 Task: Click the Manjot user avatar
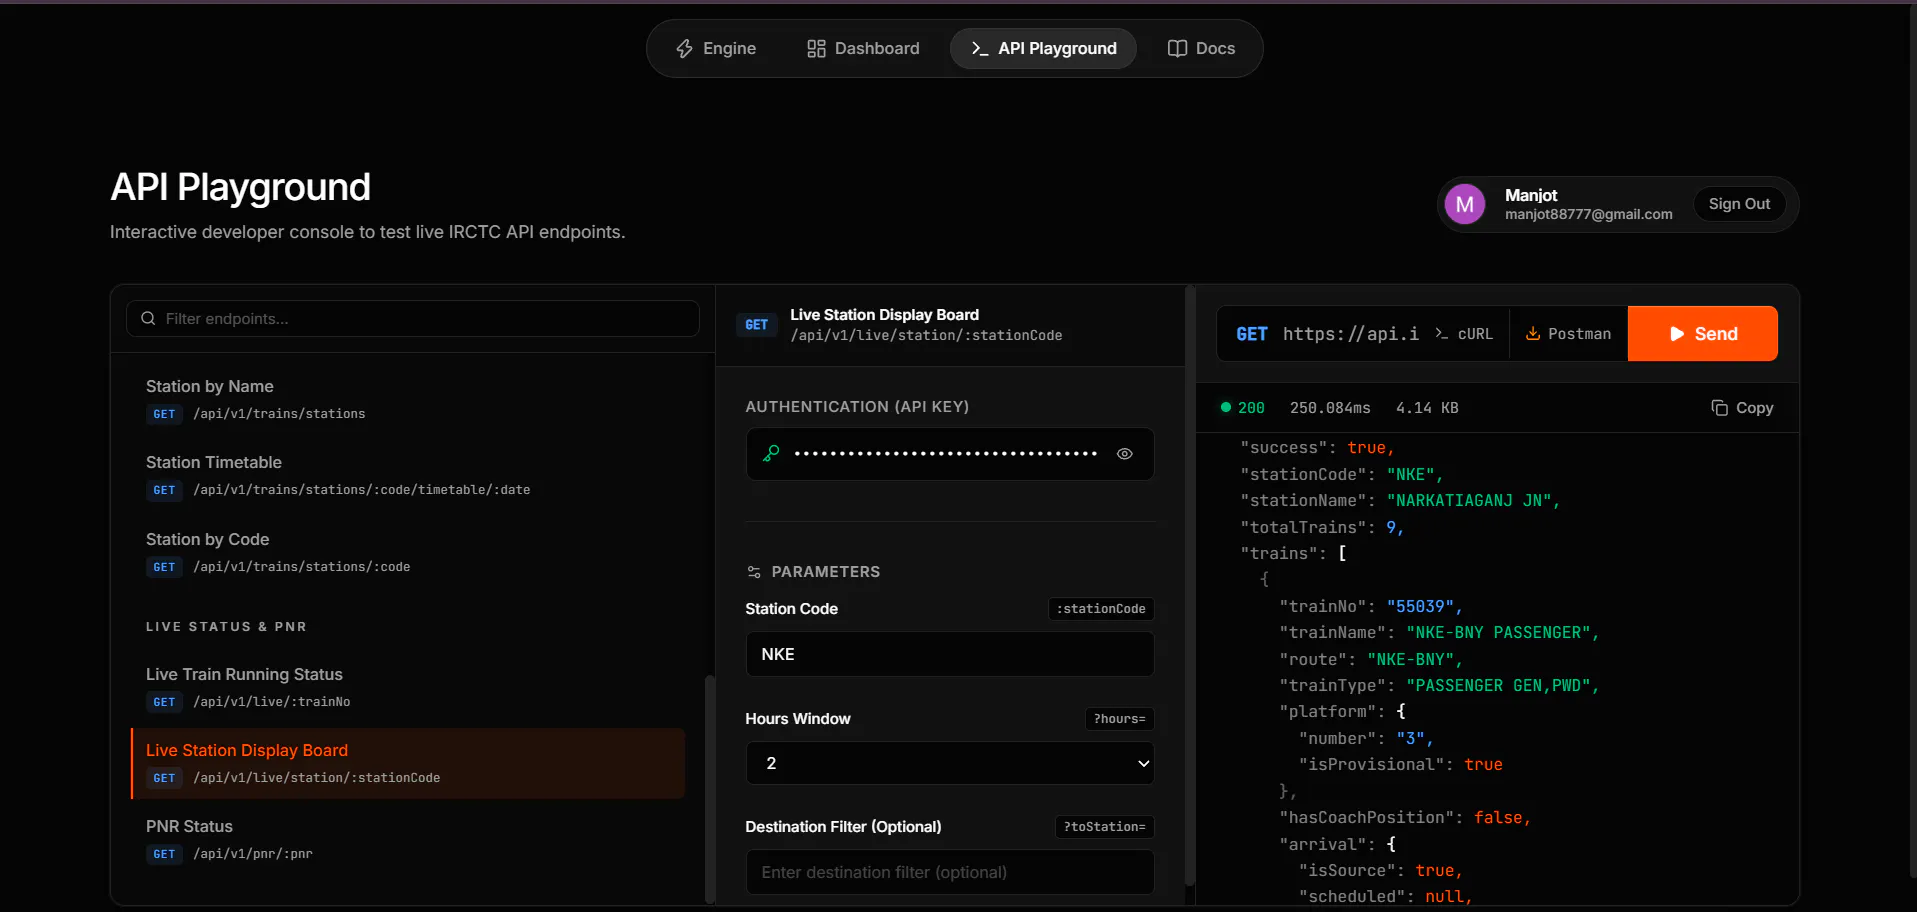tap(1465, 204)
